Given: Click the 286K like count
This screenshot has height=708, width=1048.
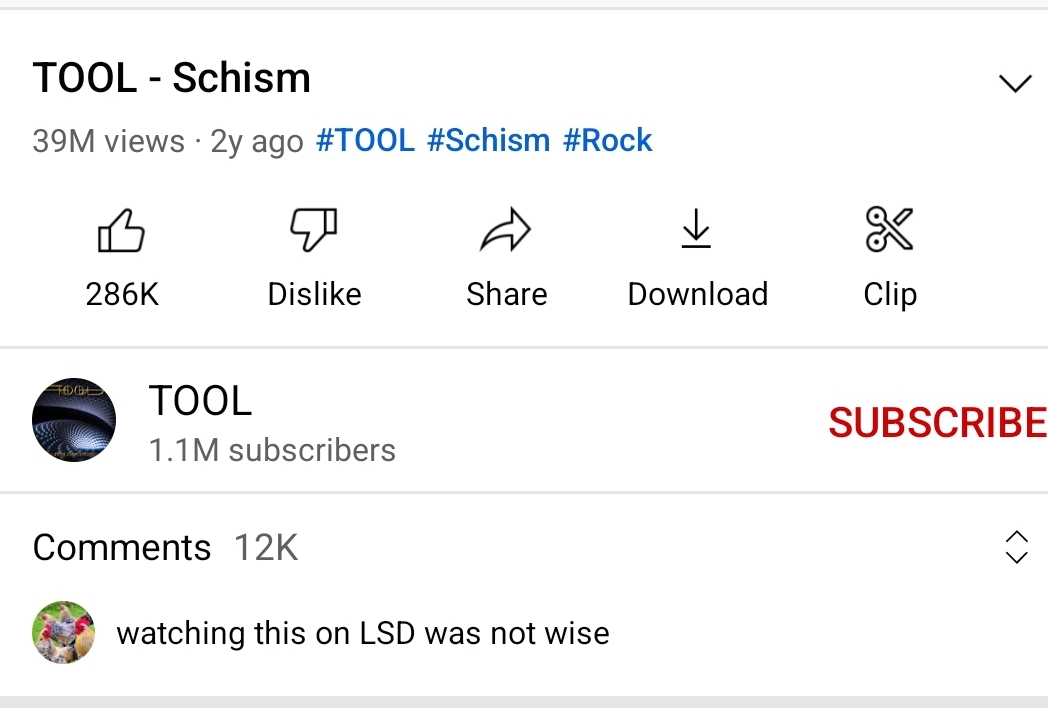Looking at the screenshot, I should (122, 294).
